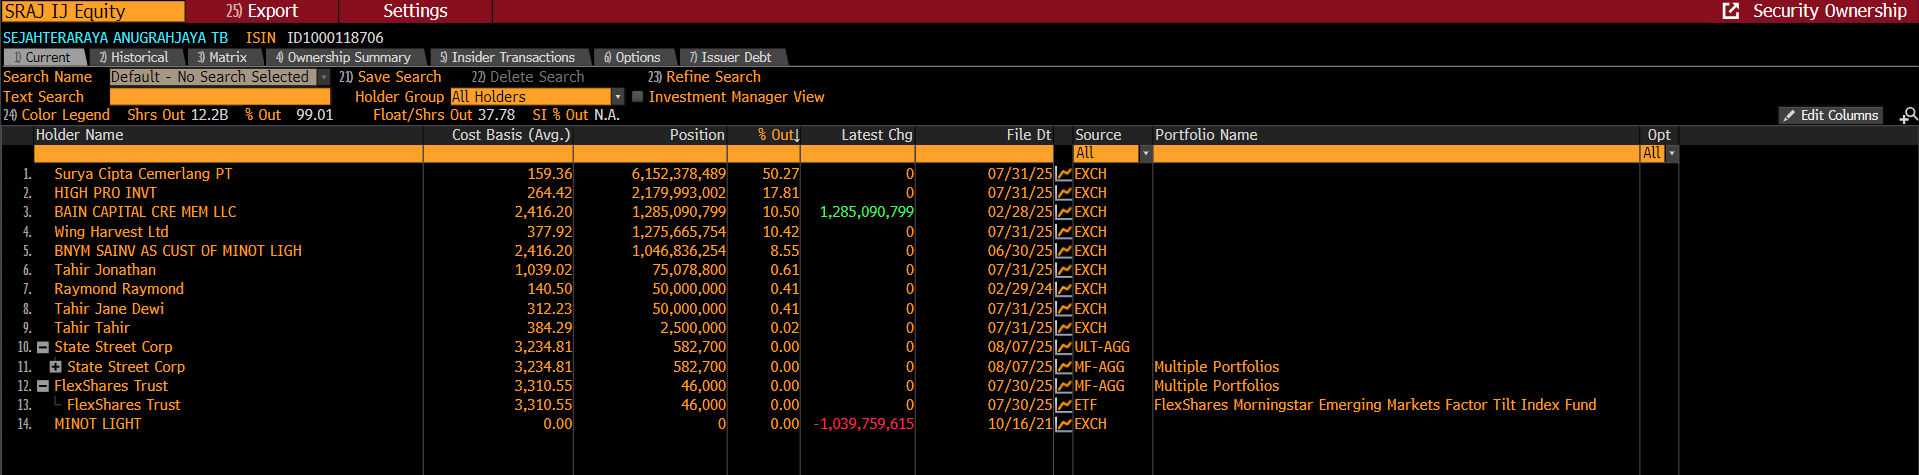Click the pop-out icon beside Security Ownership
The height and width of the screenshot is (475, 1919).
pos(1731,11)
